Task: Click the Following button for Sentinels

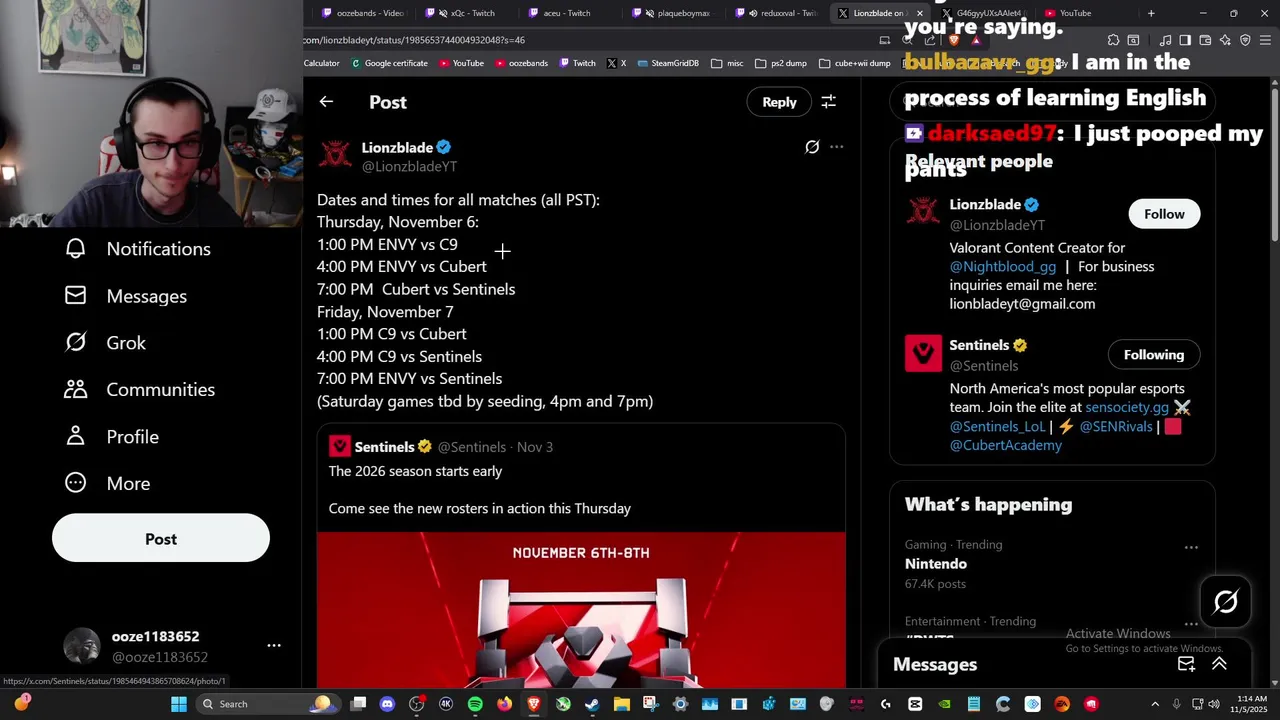Action: pos(1153,355)
